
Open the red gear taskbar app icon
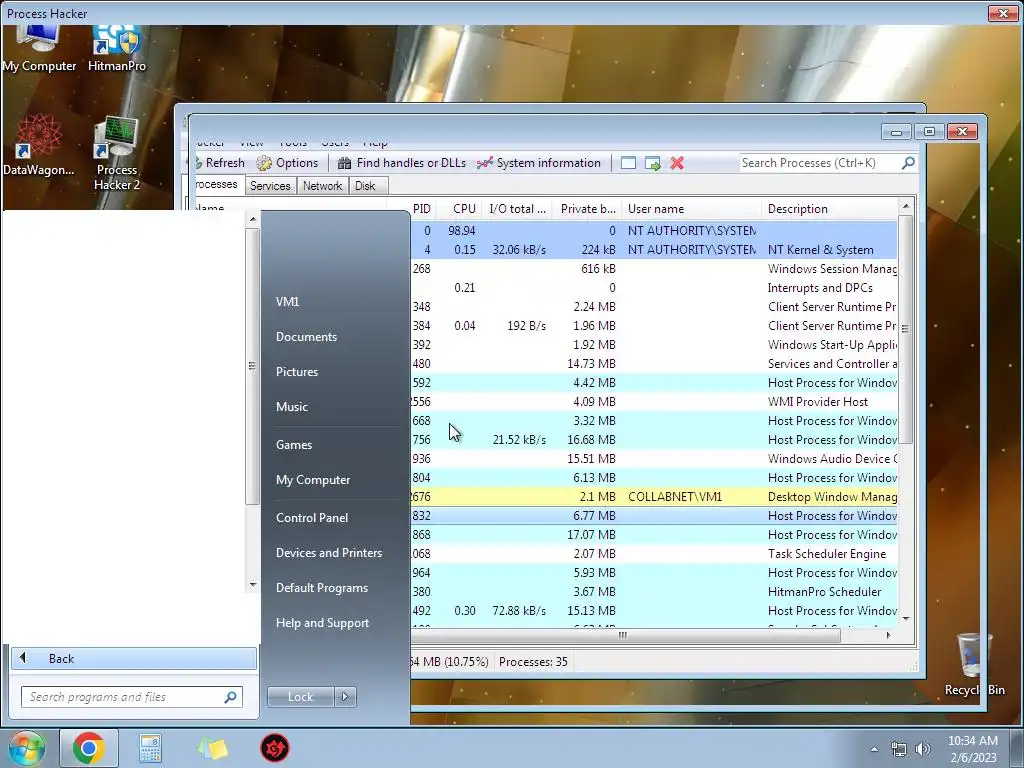pos(275,748)
